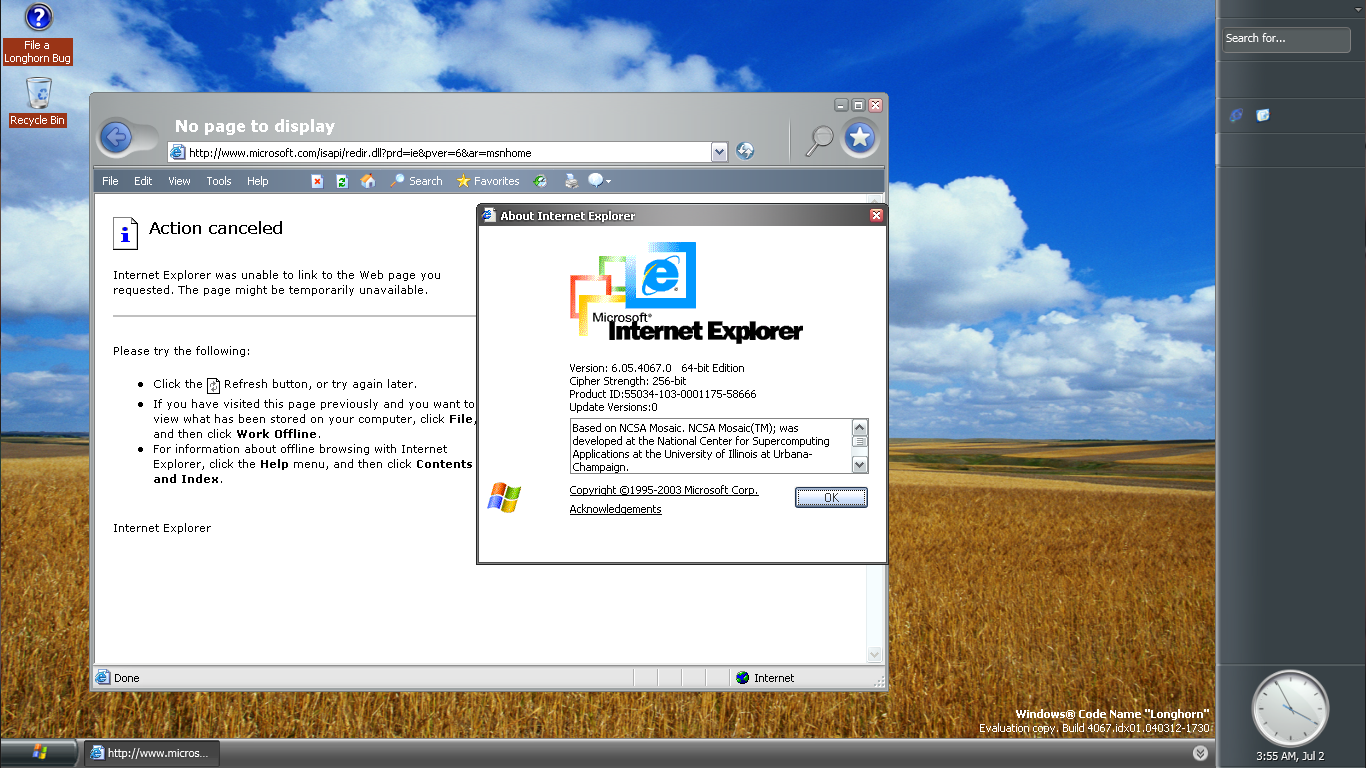Click the second sidebar quick launch icon
Screen dimensions: 1366x768
(1263, 115)
